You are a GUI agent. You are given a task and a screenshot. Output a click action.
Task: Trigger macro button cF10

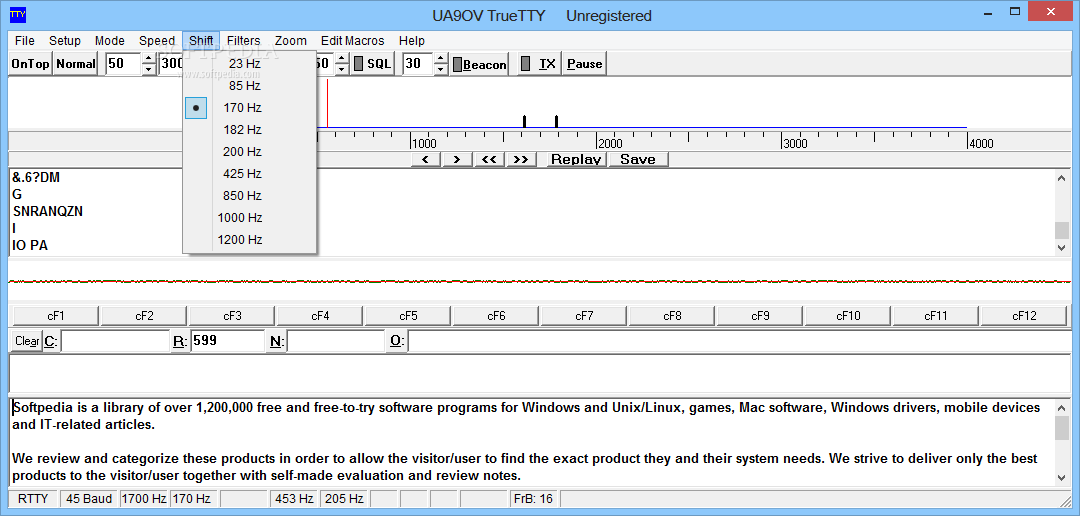coord(849,316)
